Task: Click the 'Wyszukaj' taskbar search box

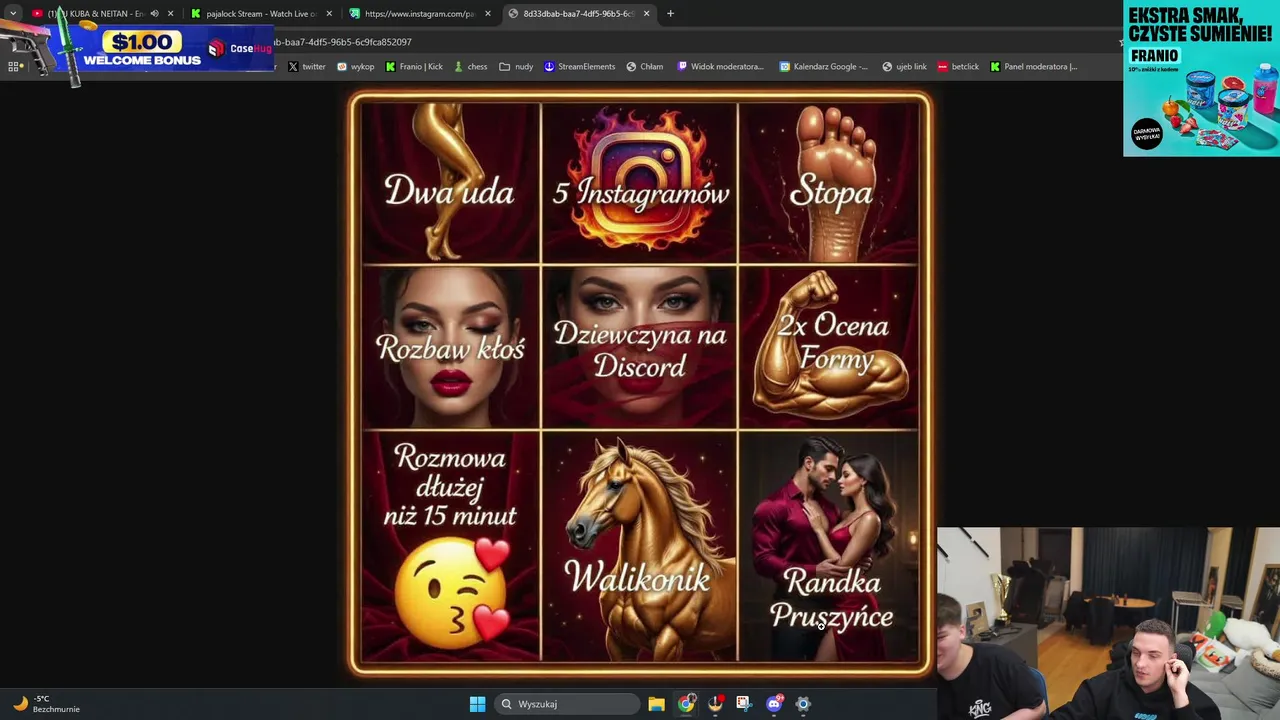Action: click(x=567, y=704)
